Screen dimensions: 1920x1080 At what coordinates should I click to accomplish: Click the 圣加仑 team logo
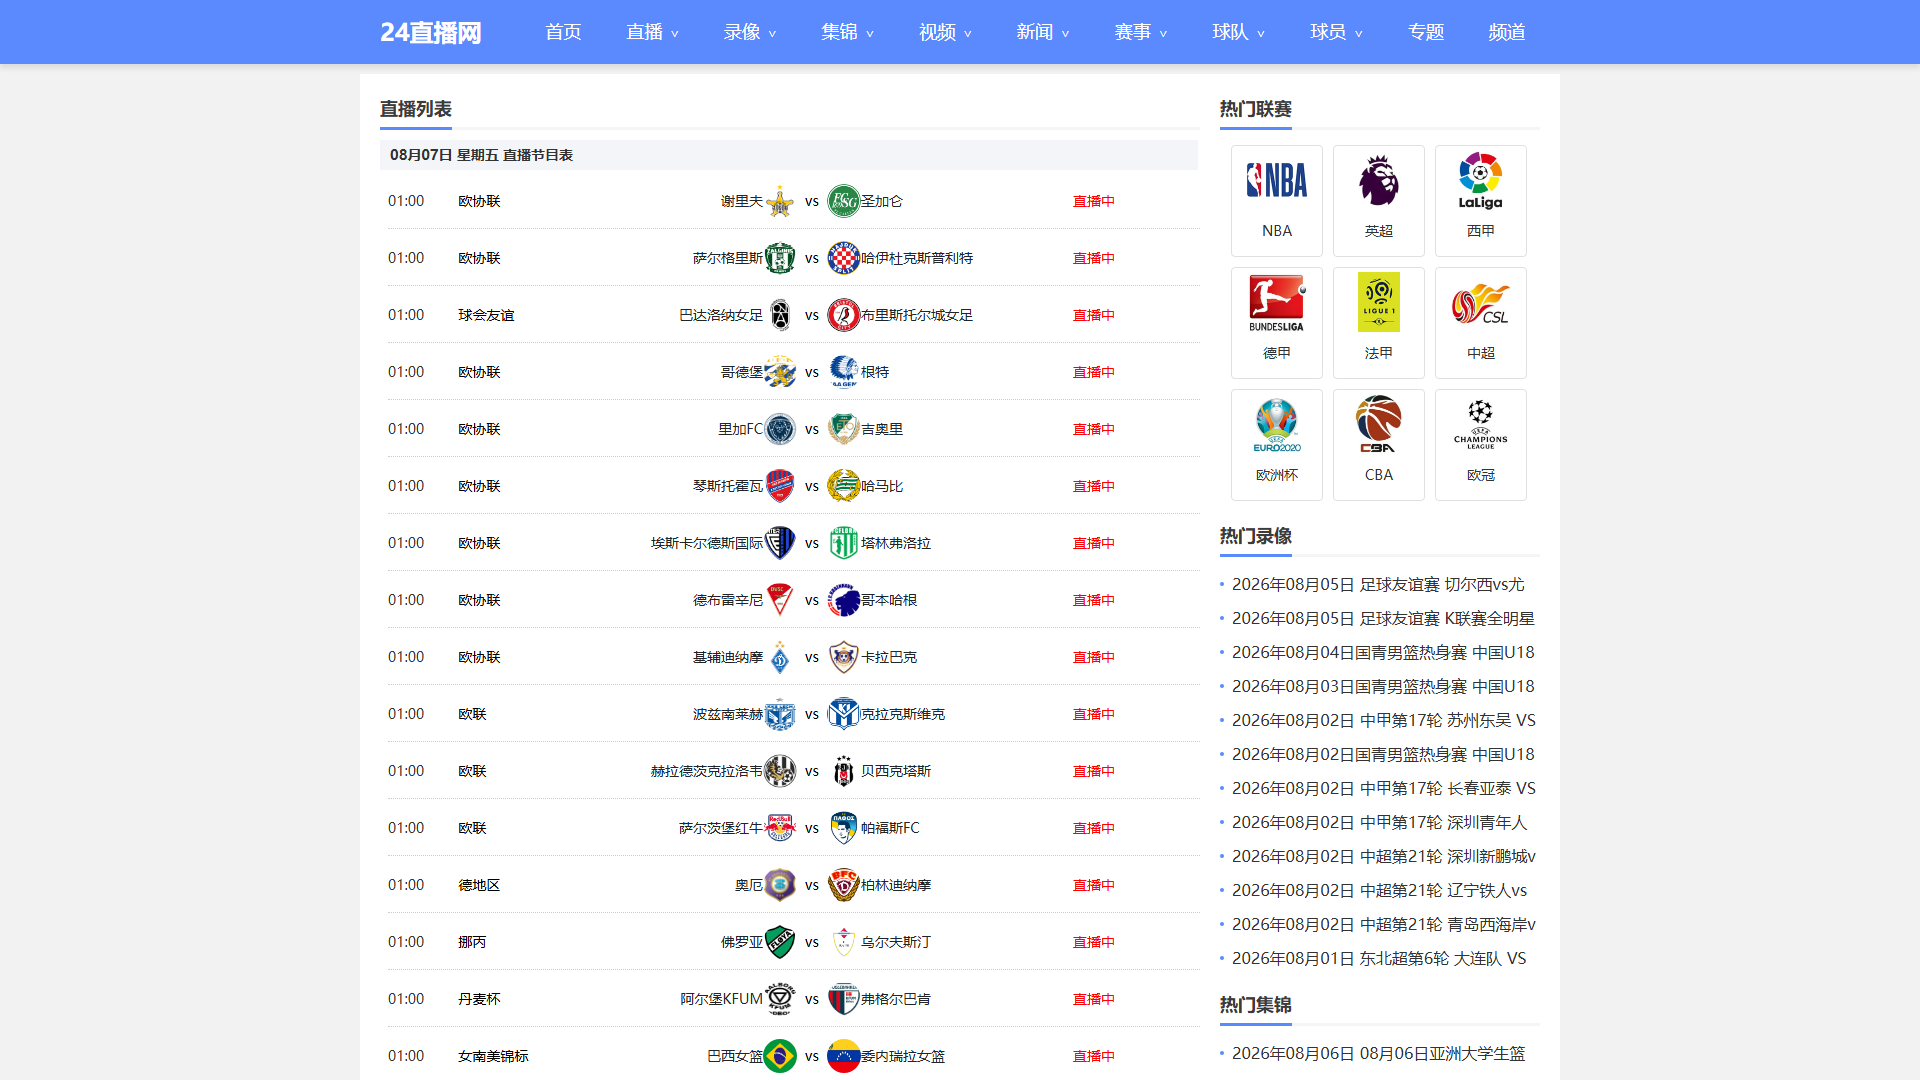click(x=843, y=201)
